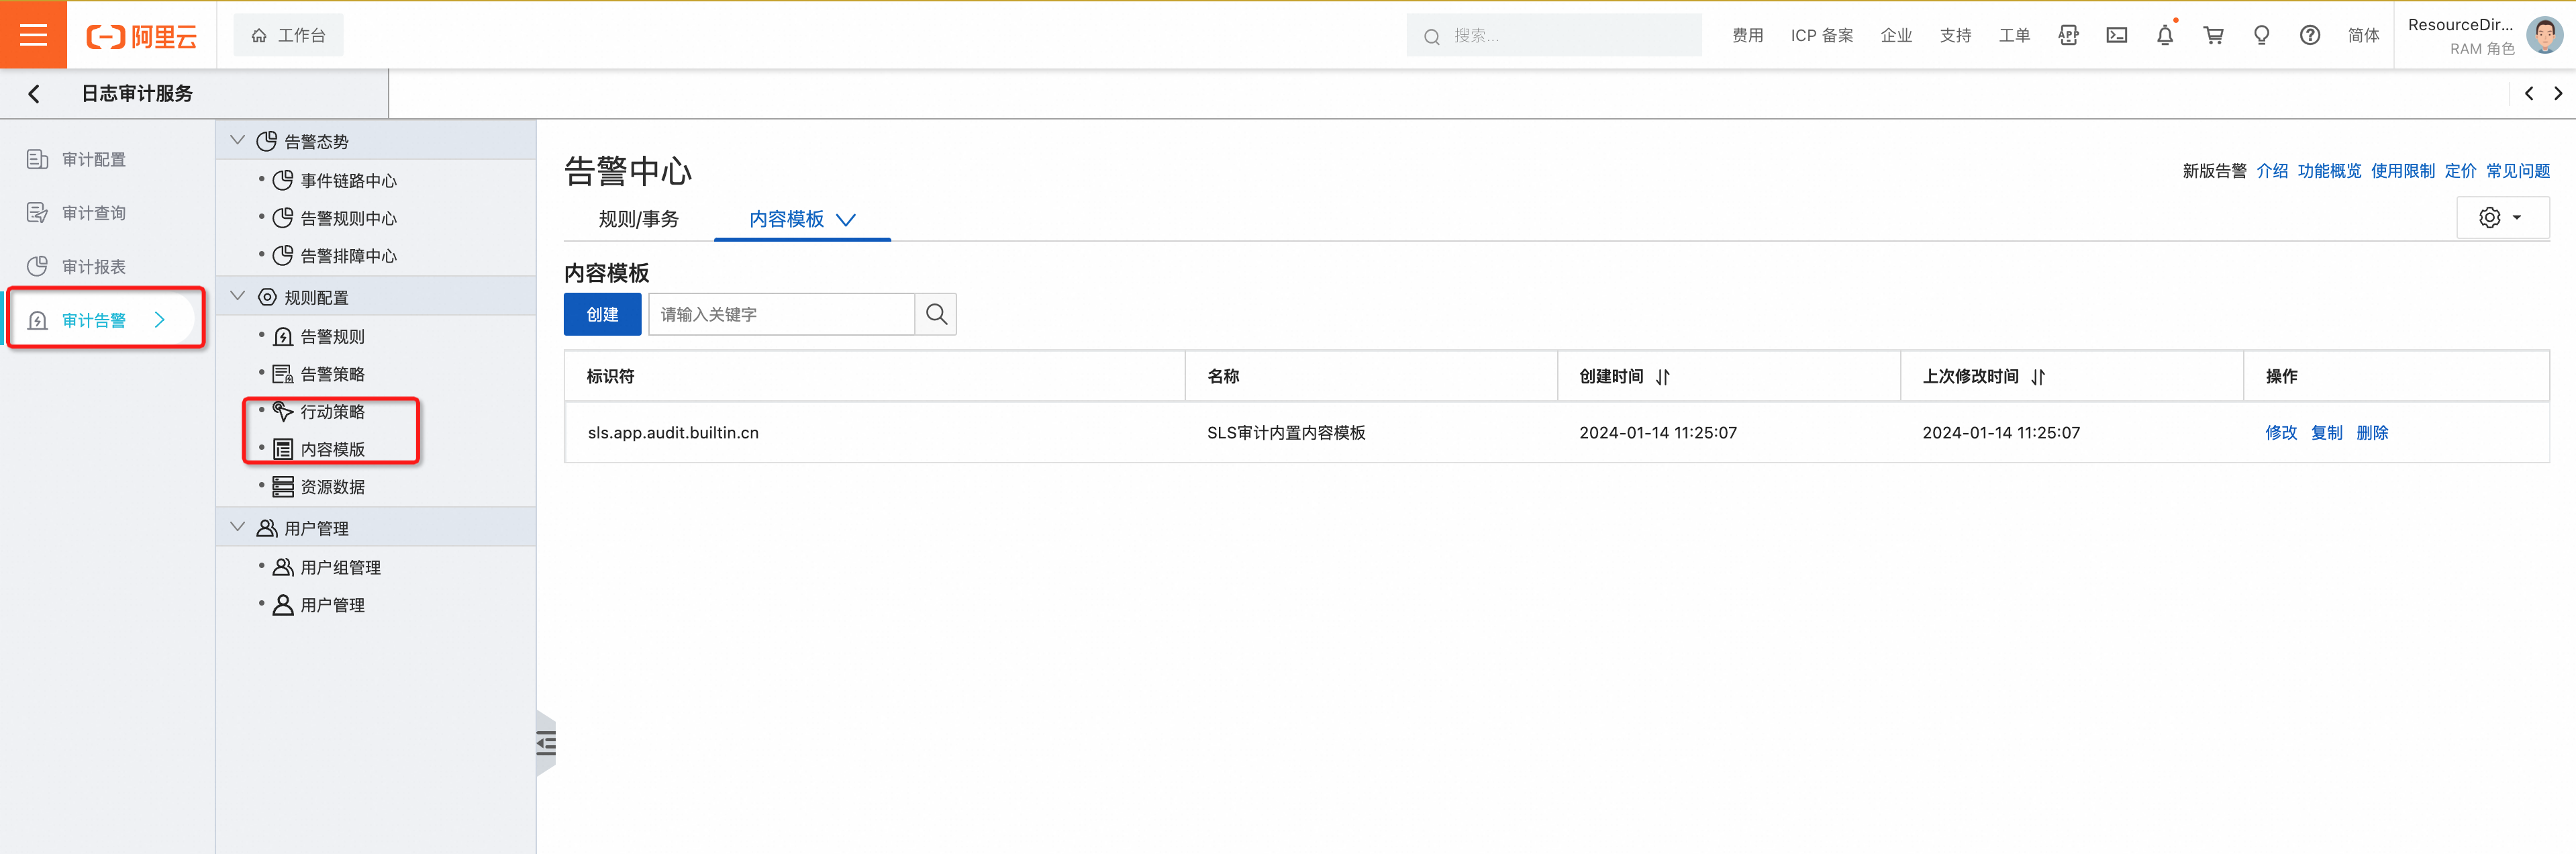Open the 功能概览 link
Screen dimensions: 2576x854
pos(2329,171)
